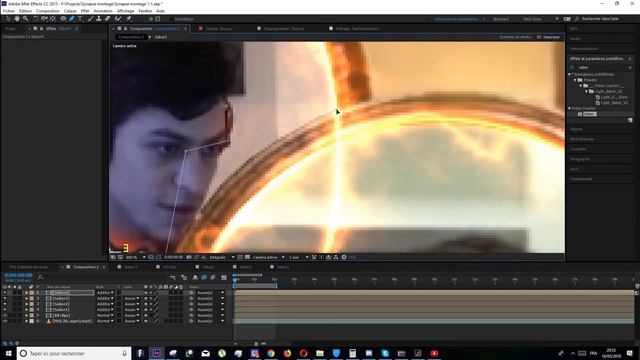Collapse the Animations prédéfinies tree group
Image resolution: width=640 pixels, height=360 pixels.
[570, 74]
